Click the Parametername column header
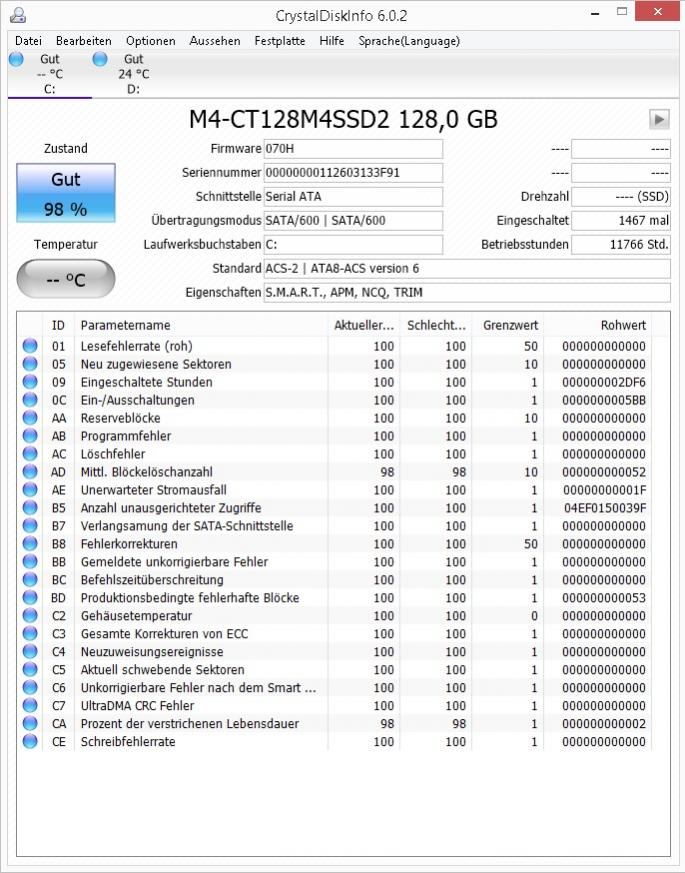Screen dimensions: 685x873 (x=201, y=325)
